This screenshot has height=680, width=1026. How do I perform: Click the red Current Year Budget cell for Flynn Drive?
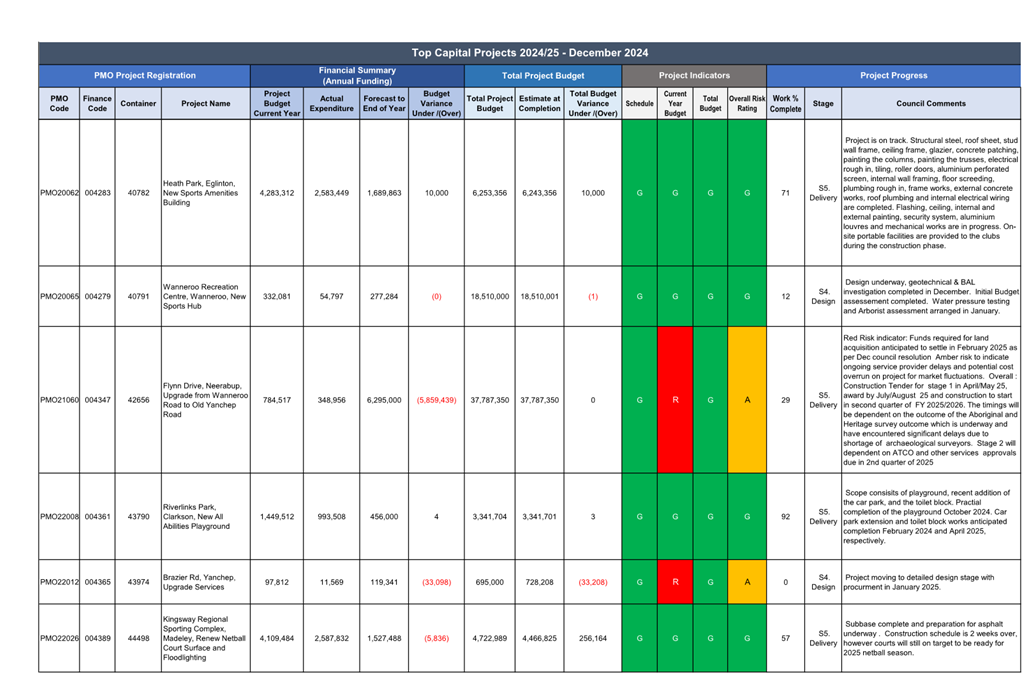[675, 400]
